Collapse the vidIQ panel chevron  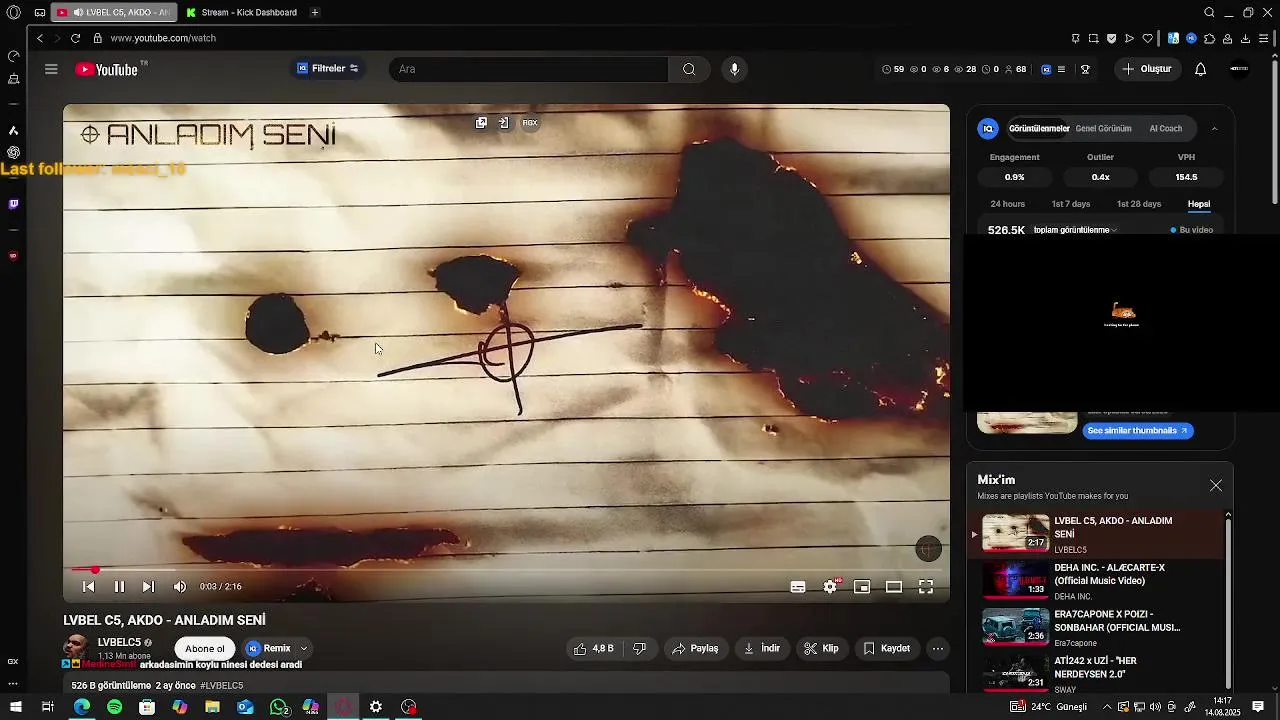tap(1214, 128)
